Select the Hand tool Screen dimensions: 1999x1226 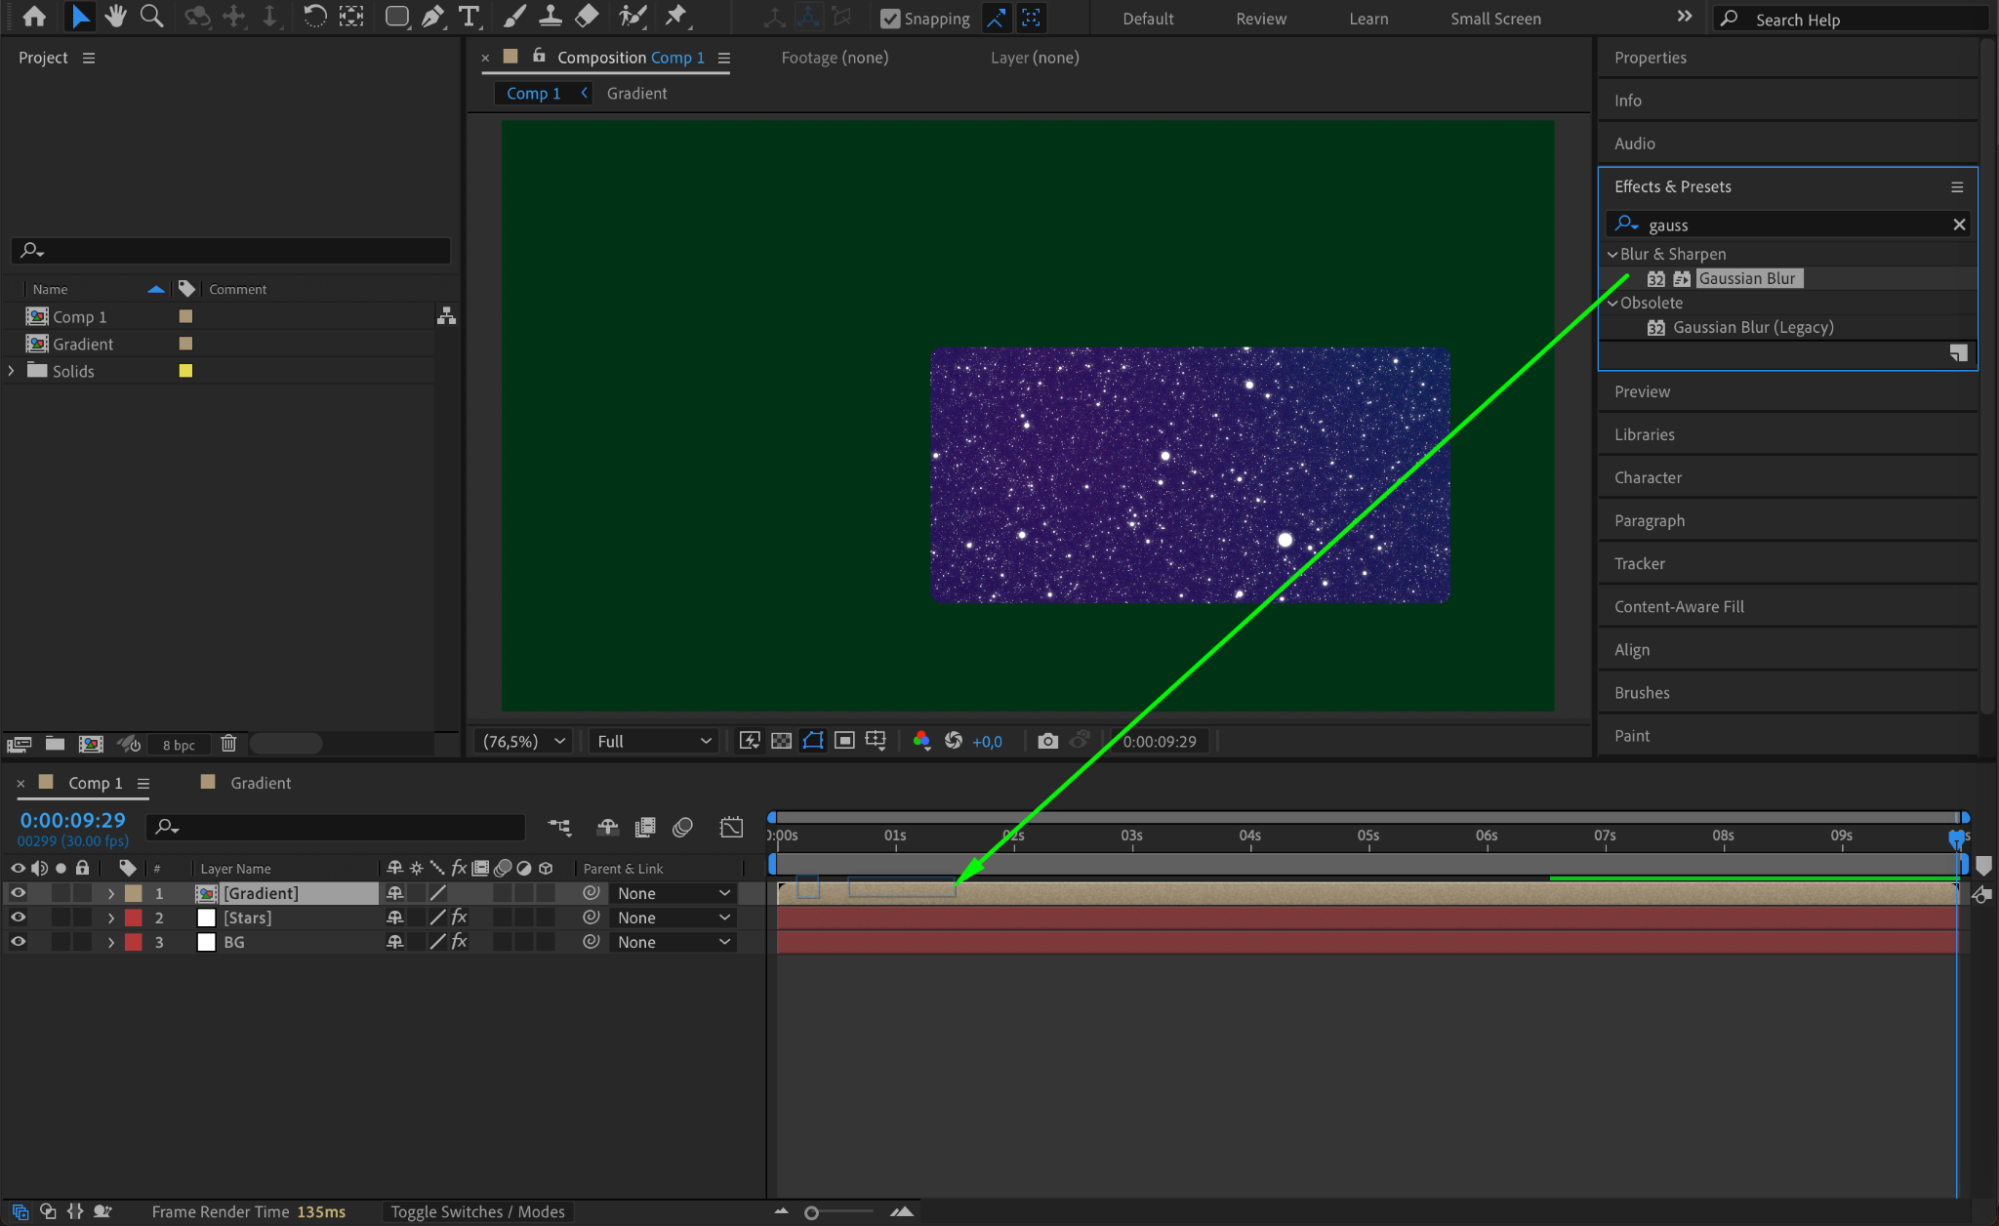[x=116, y=16]
